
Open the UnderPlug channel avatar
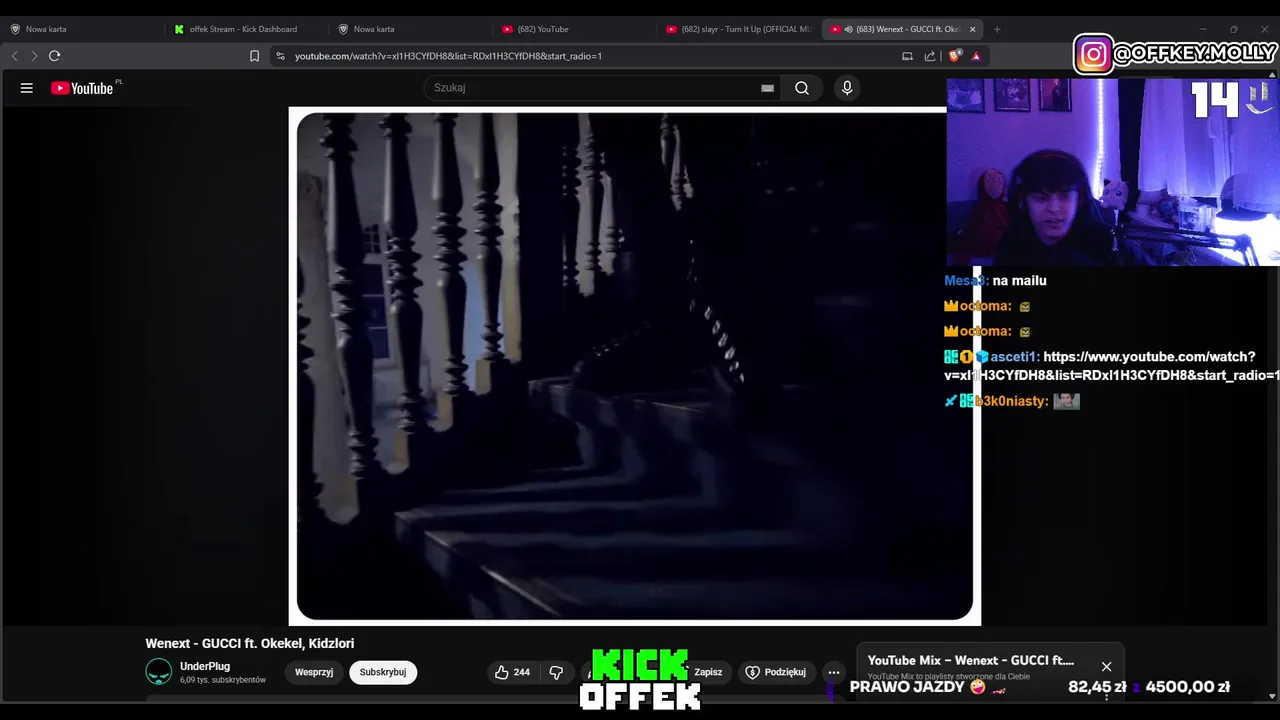point(159,672)
